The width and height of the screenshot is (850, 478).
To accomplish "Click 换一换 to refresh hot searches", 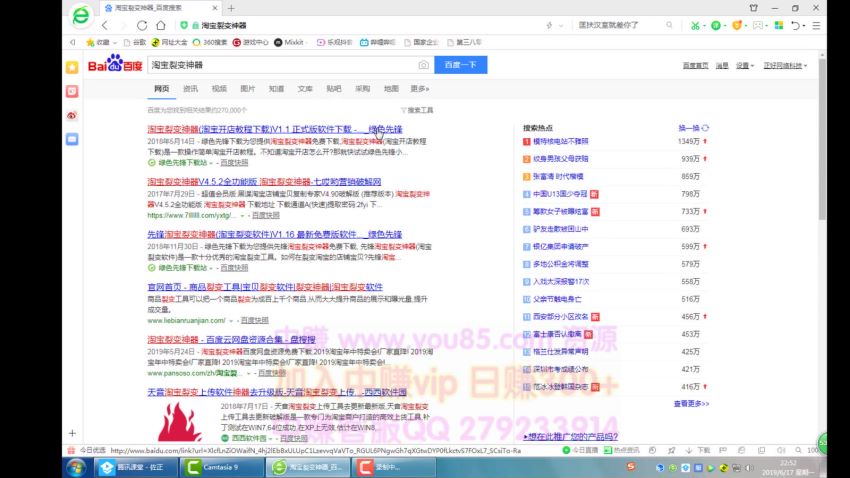I will tap(693, 128).
